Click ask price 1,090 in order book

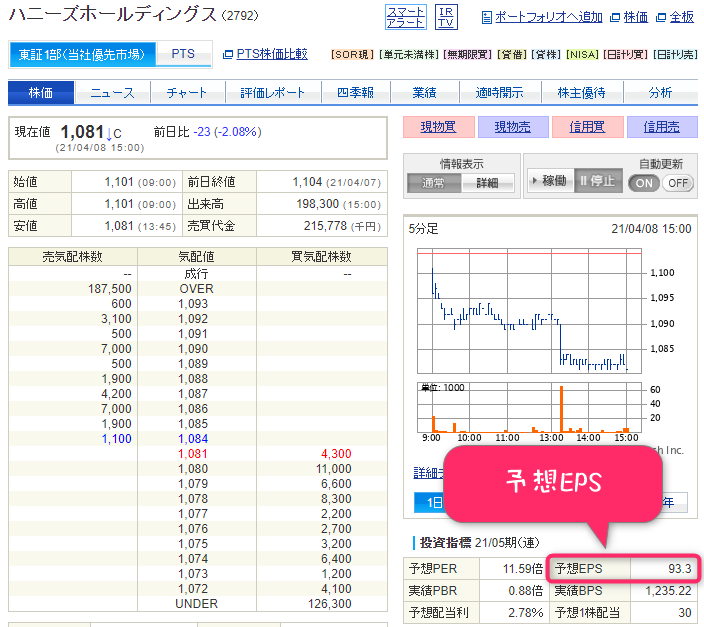point(193,349)
